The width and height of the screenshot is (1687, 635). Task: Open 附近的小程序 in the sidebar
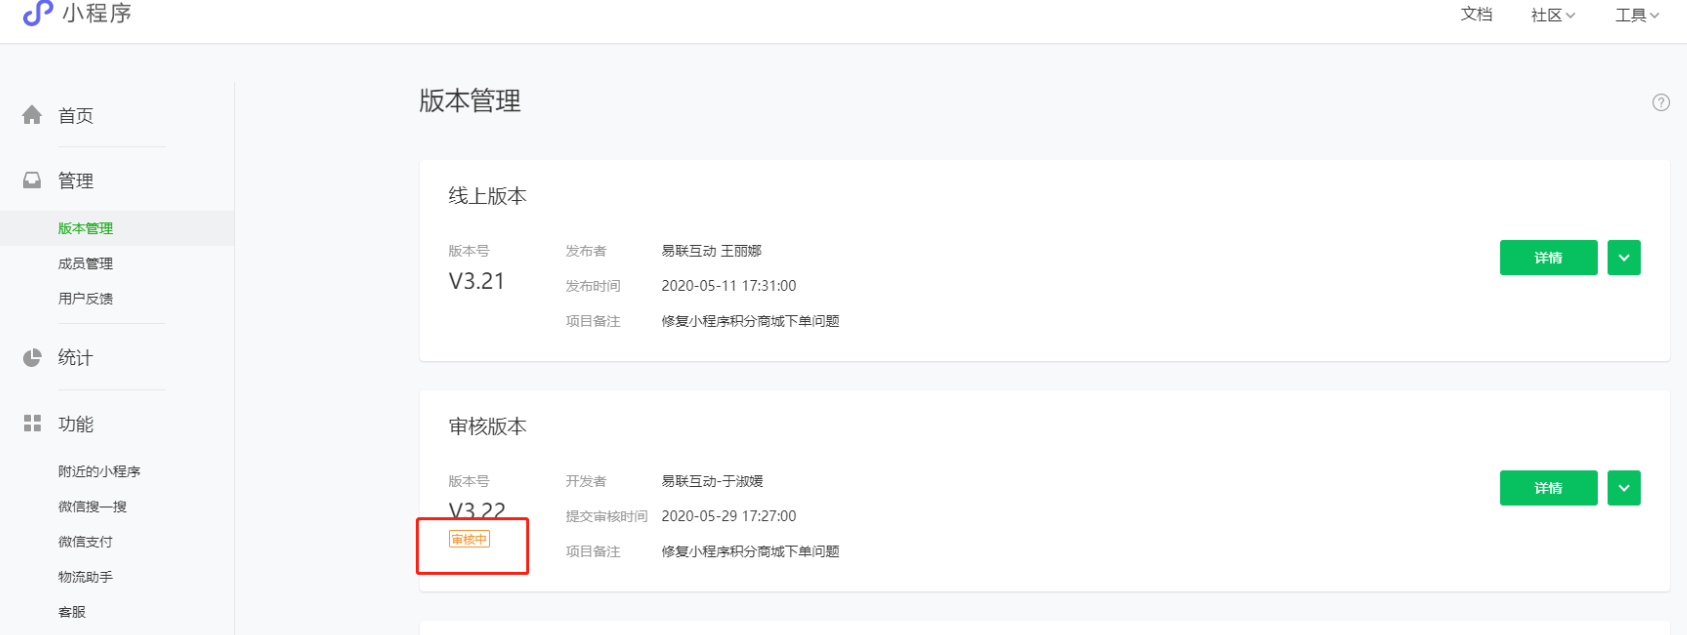click(x=99, y=471)
